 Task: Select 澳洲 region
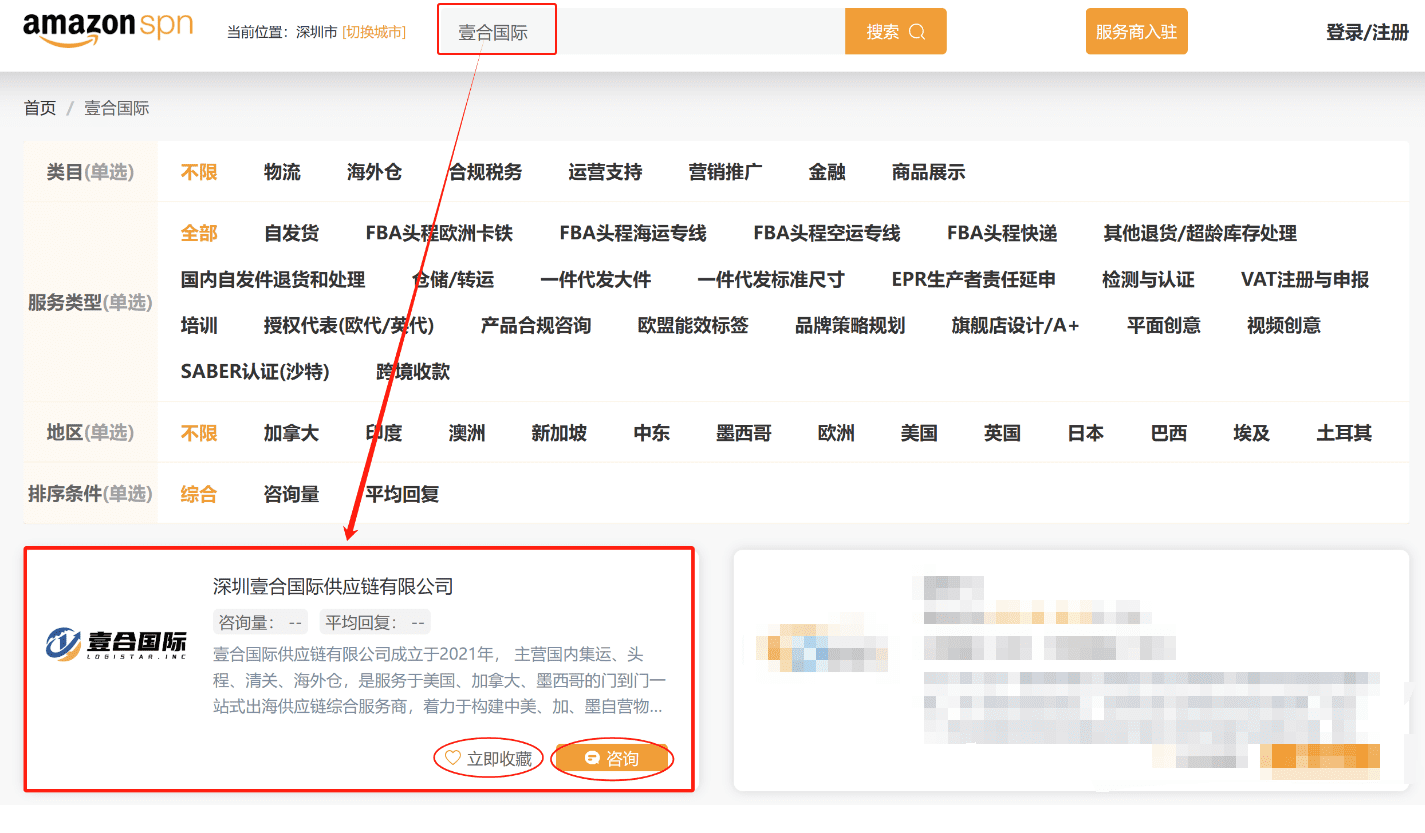coord(467,433)
